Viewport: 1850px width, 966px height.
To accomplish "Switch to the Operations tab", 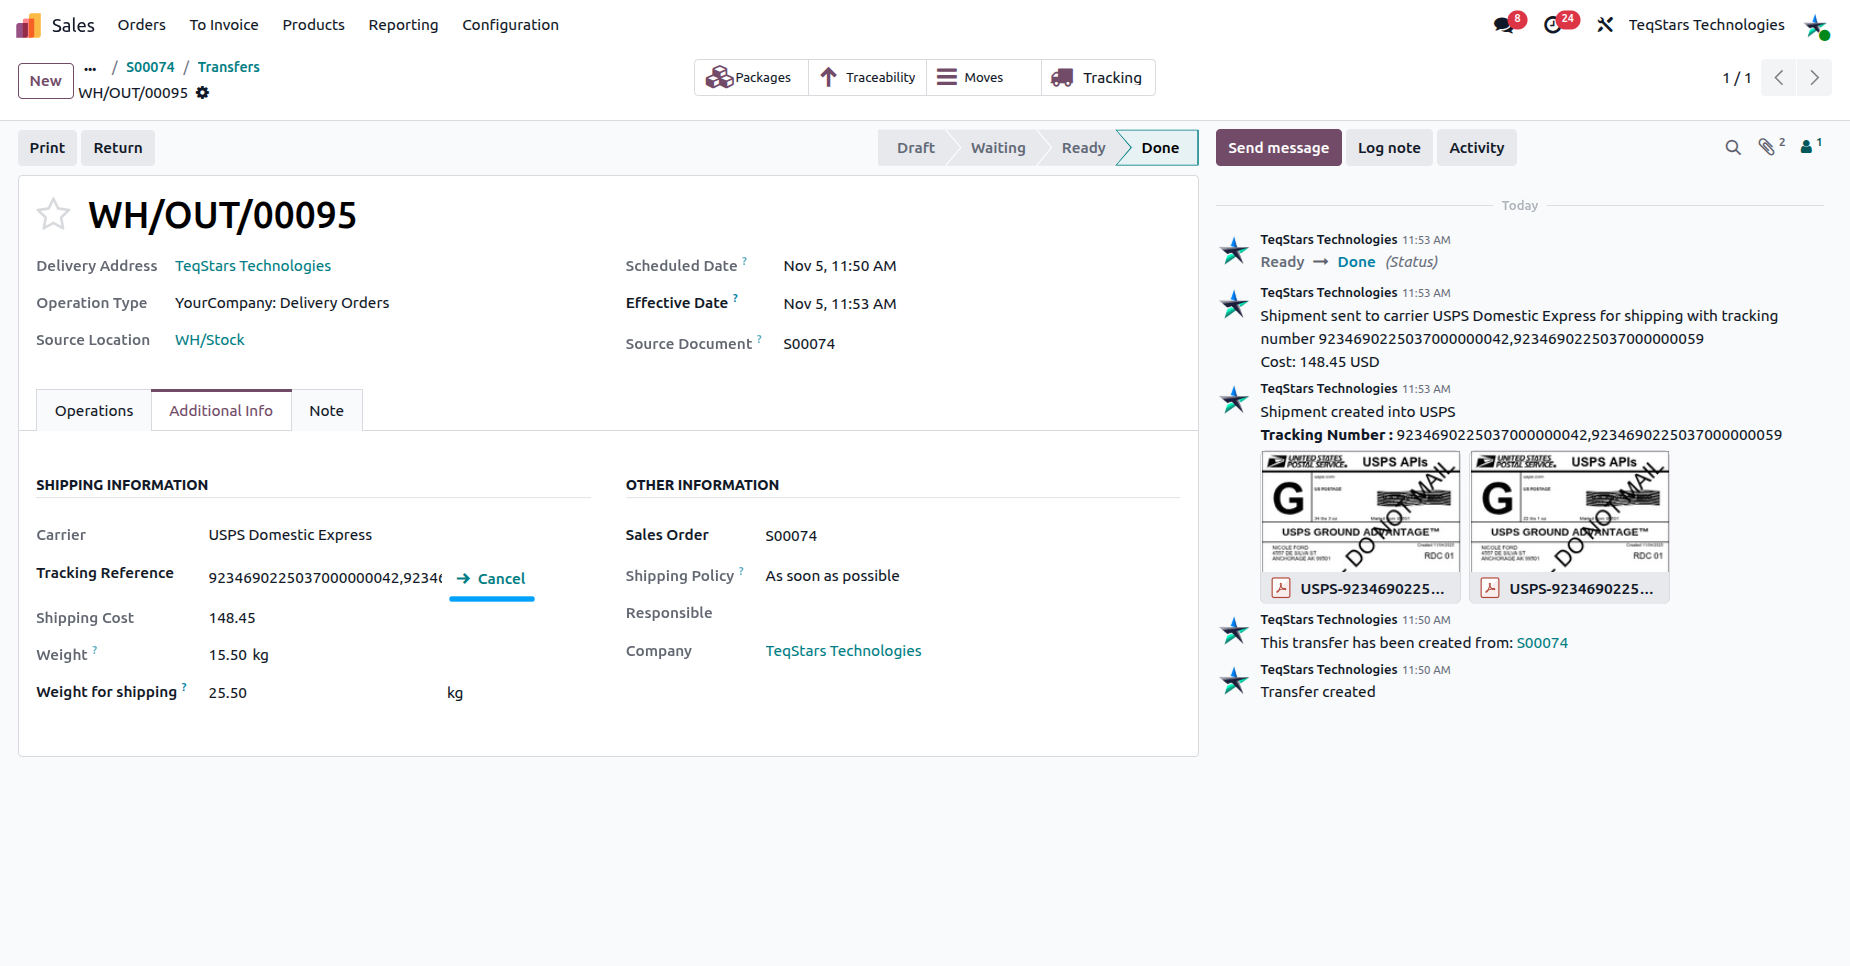I will click(x=94, y=411).
